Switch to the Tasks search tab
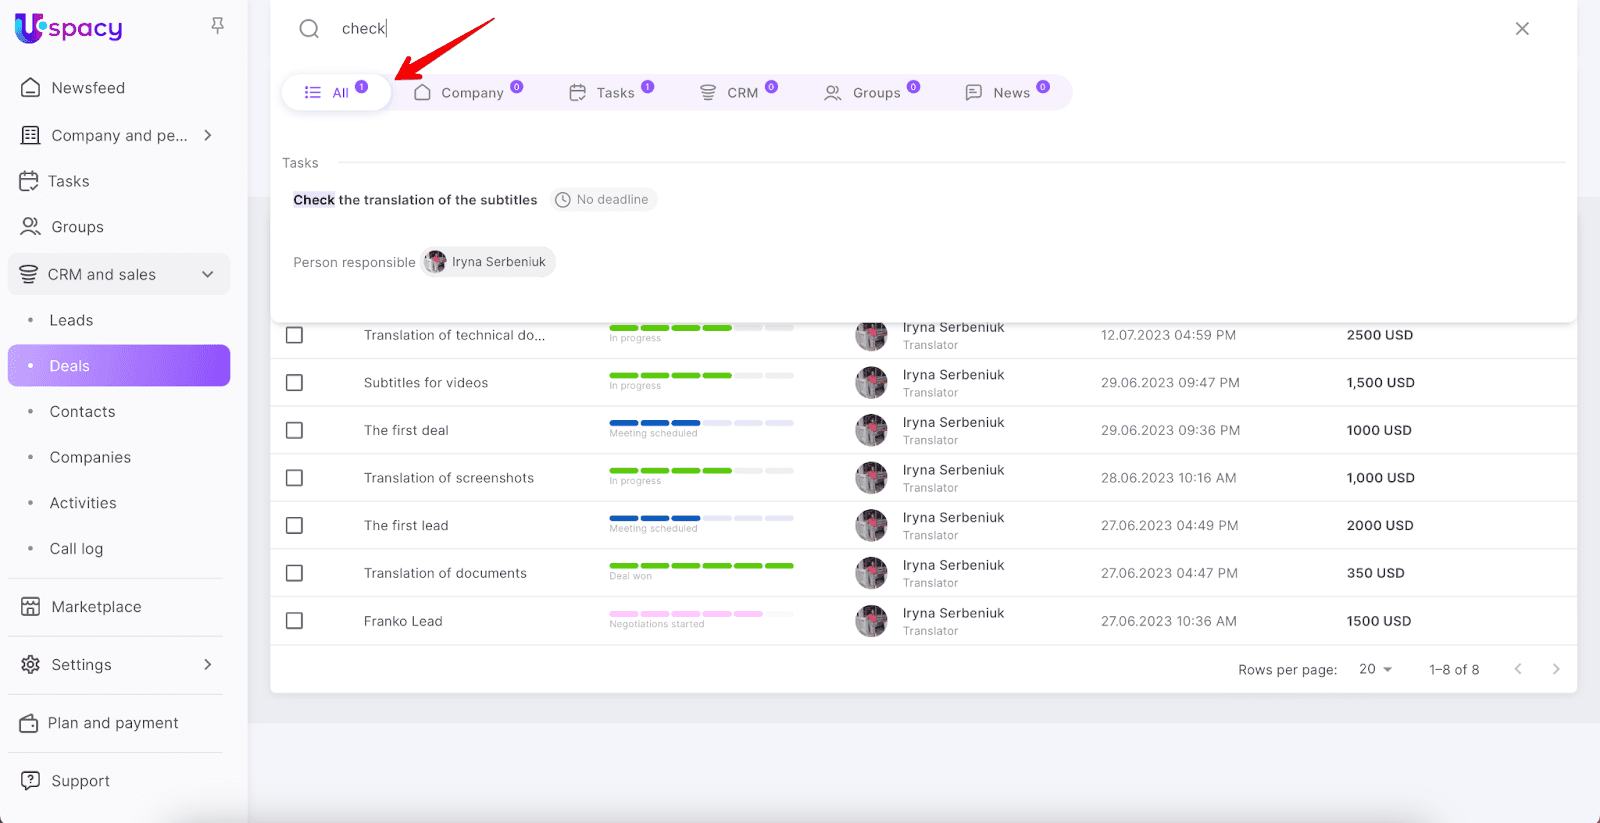The image size is (1600, 823). (x=610, y=93)
